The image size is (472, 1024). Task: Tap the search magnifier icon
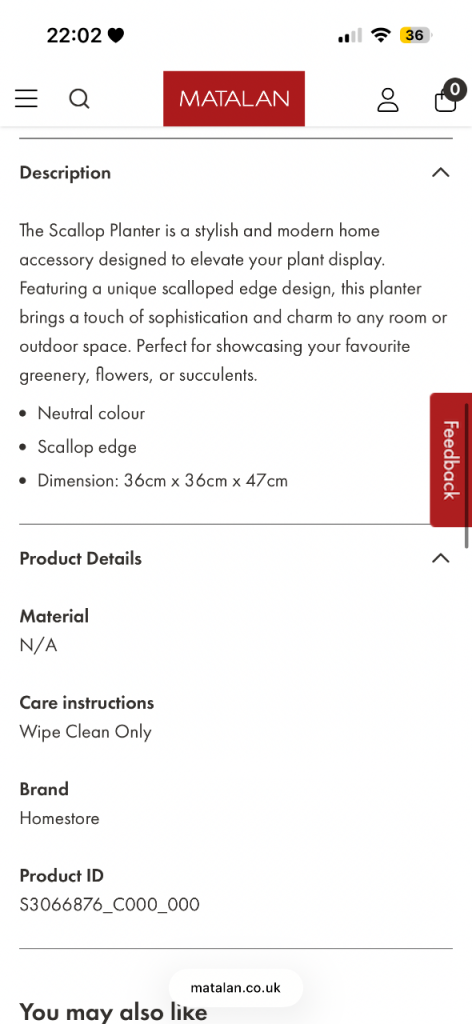click(79, 99)
